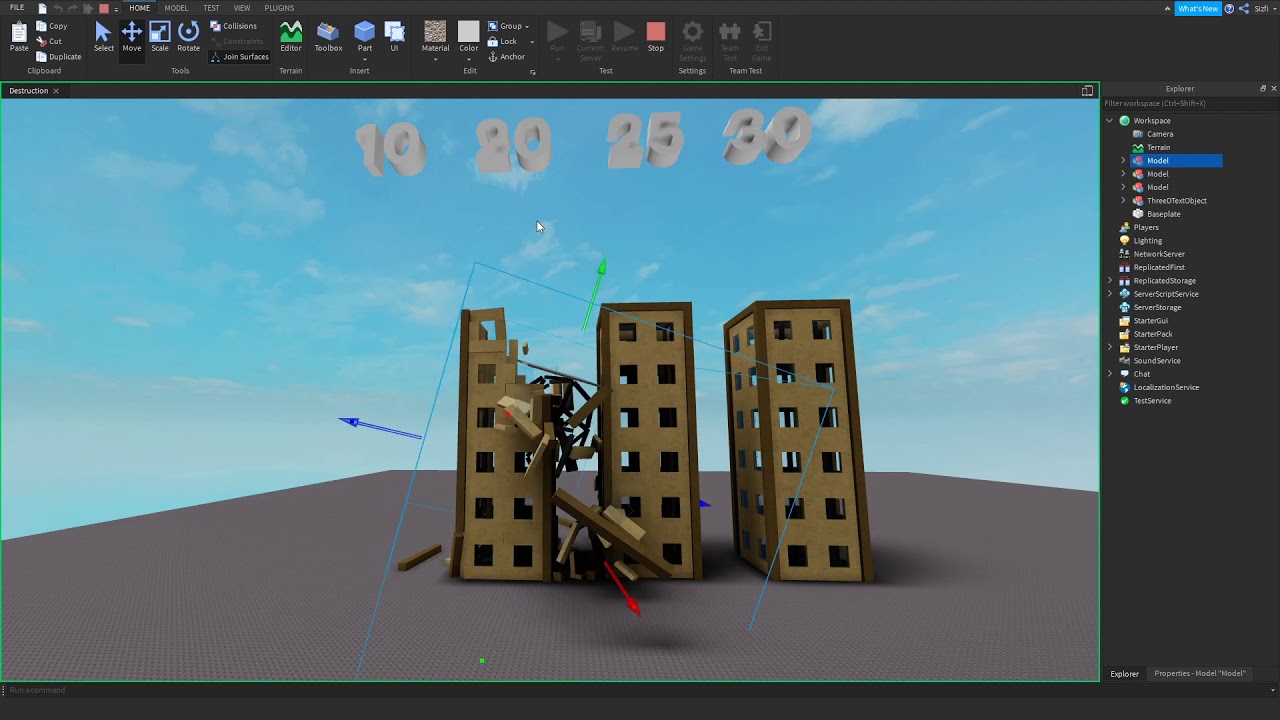
Task: Open the Properties - Model tab
Action: click(1200, 673)
